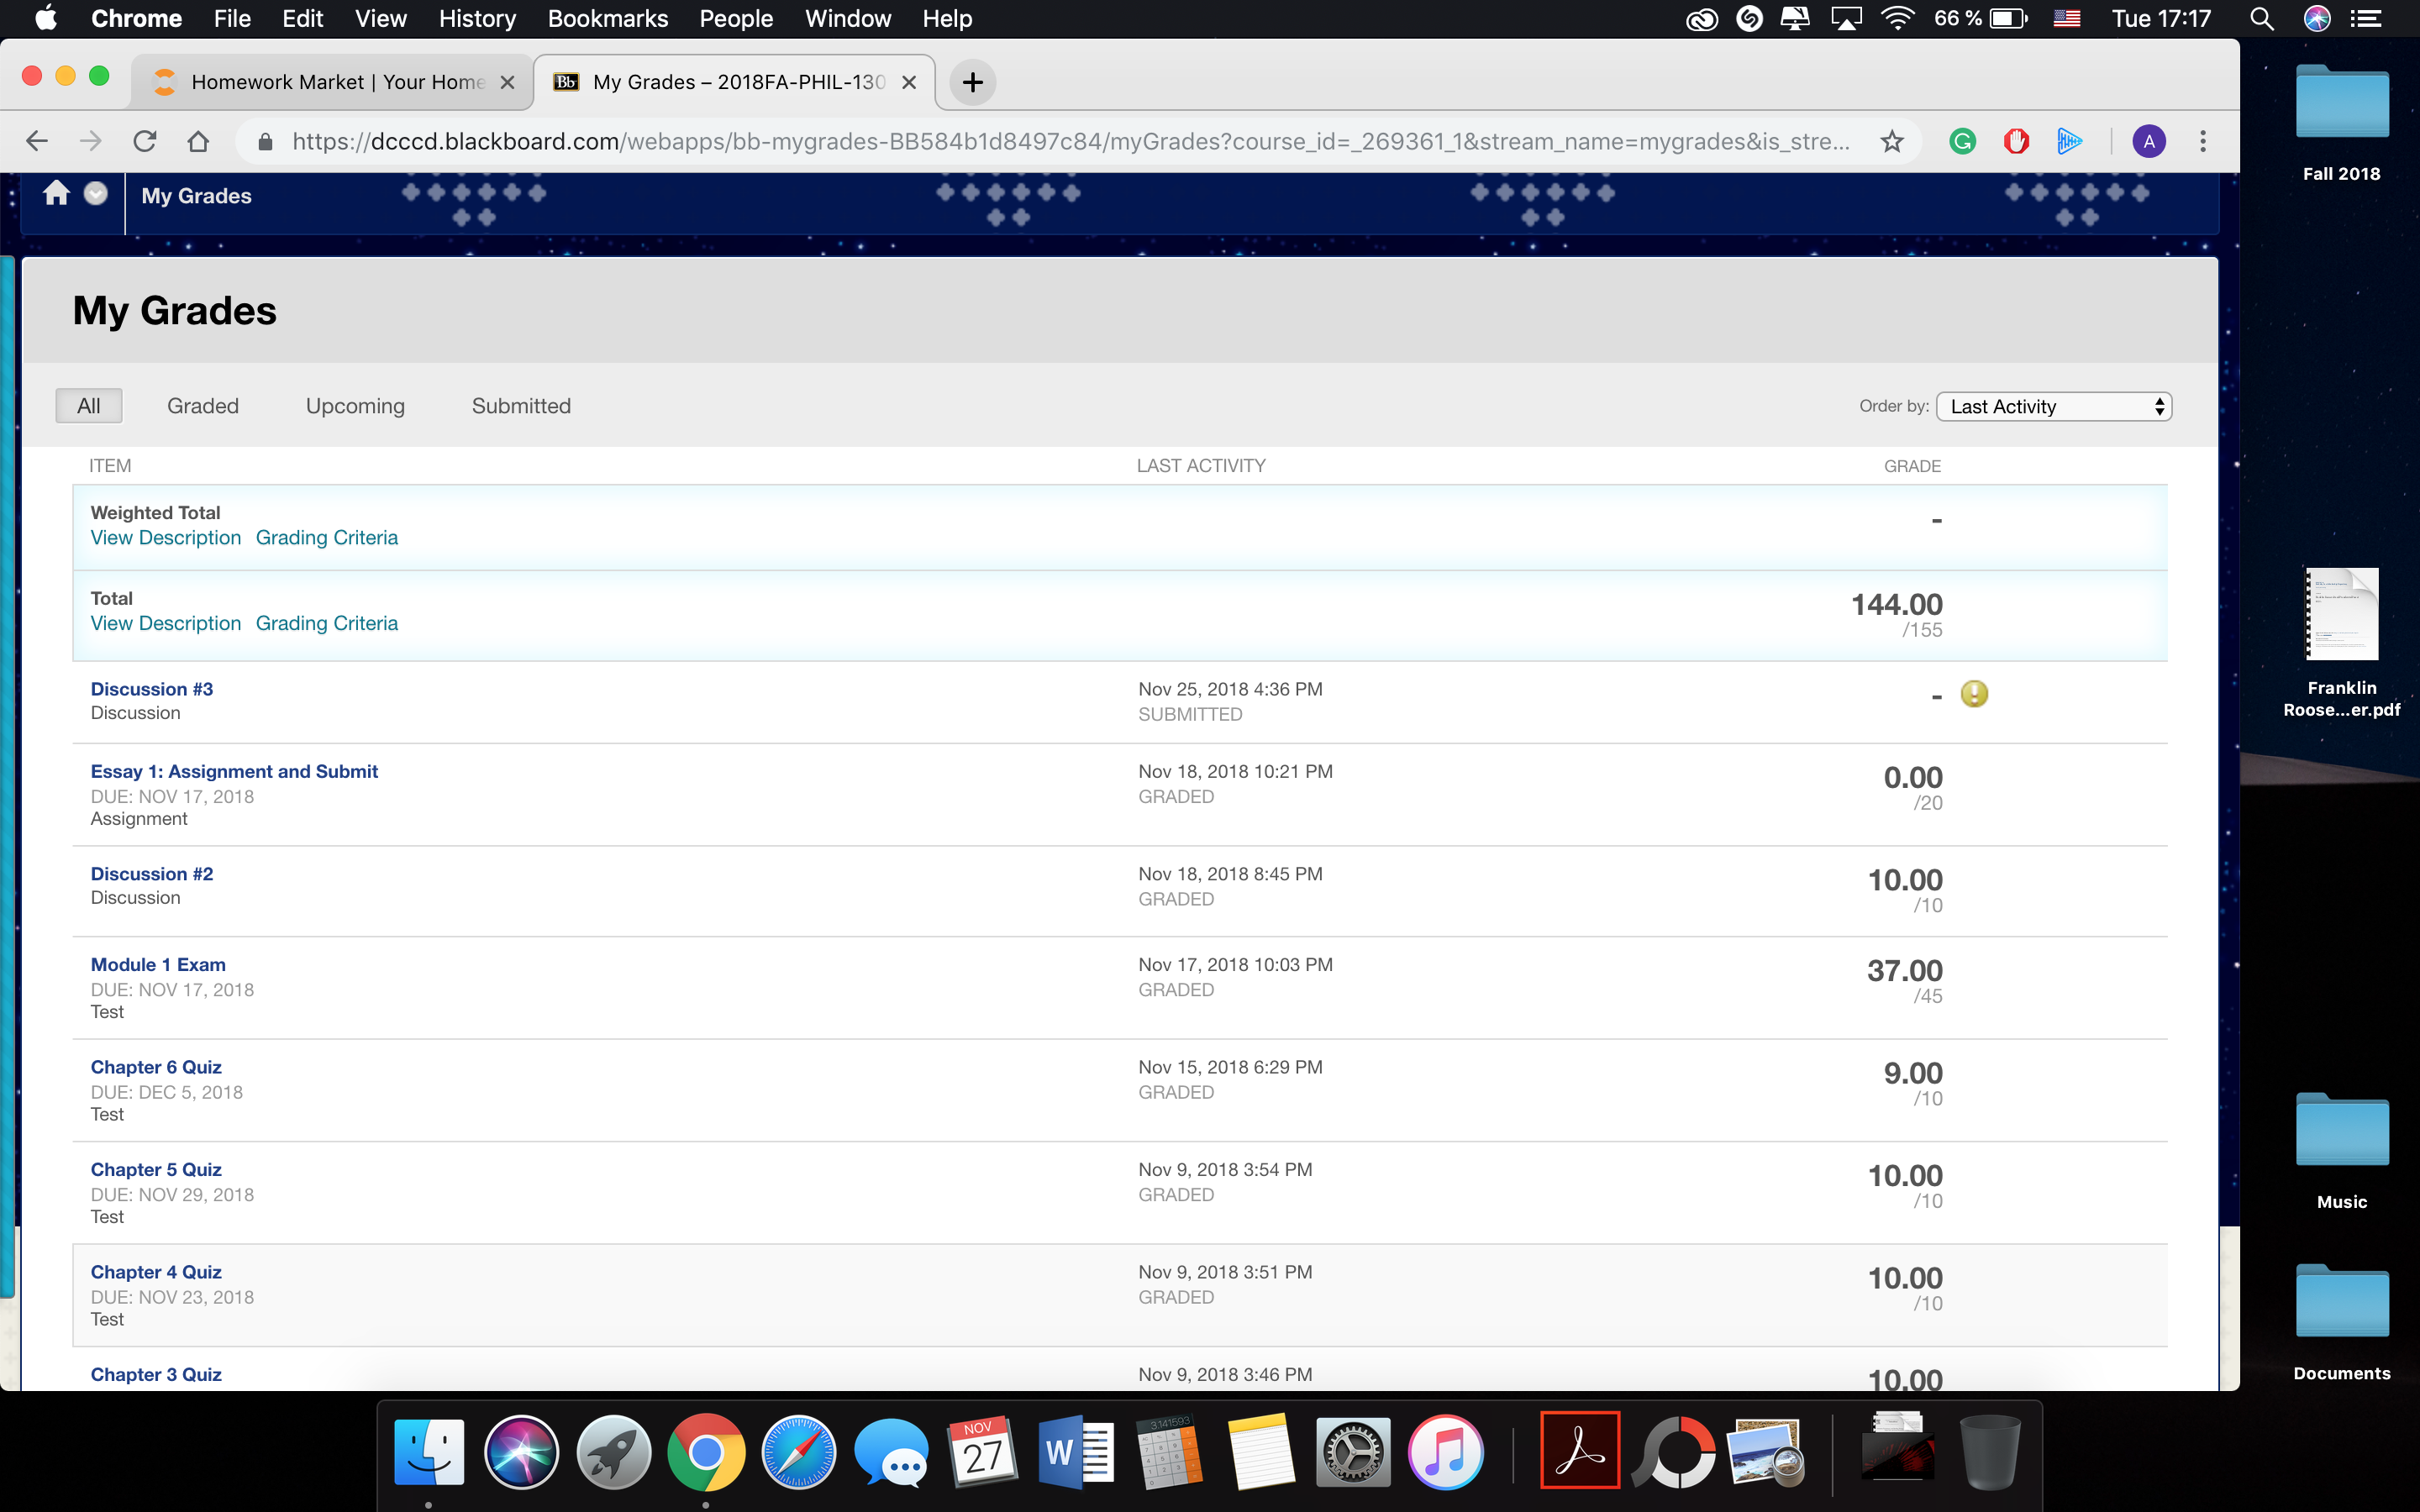View Description for Total row
The height and width of the screenshot is (1512, 2420).
pyautogui.click(x=166, y=624)
